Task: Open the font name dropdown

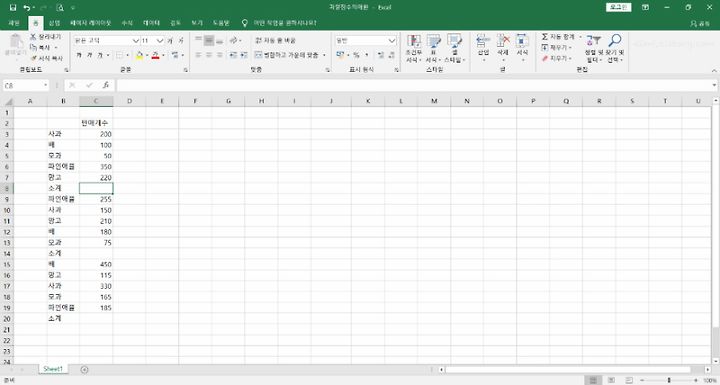Action: click(x=135, y=41)
